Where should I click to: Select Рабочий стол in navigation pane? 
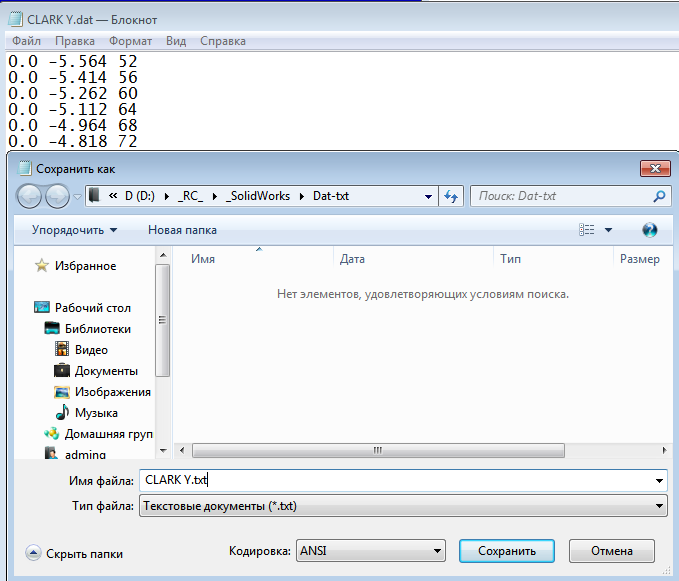click(x=93, y=308)
